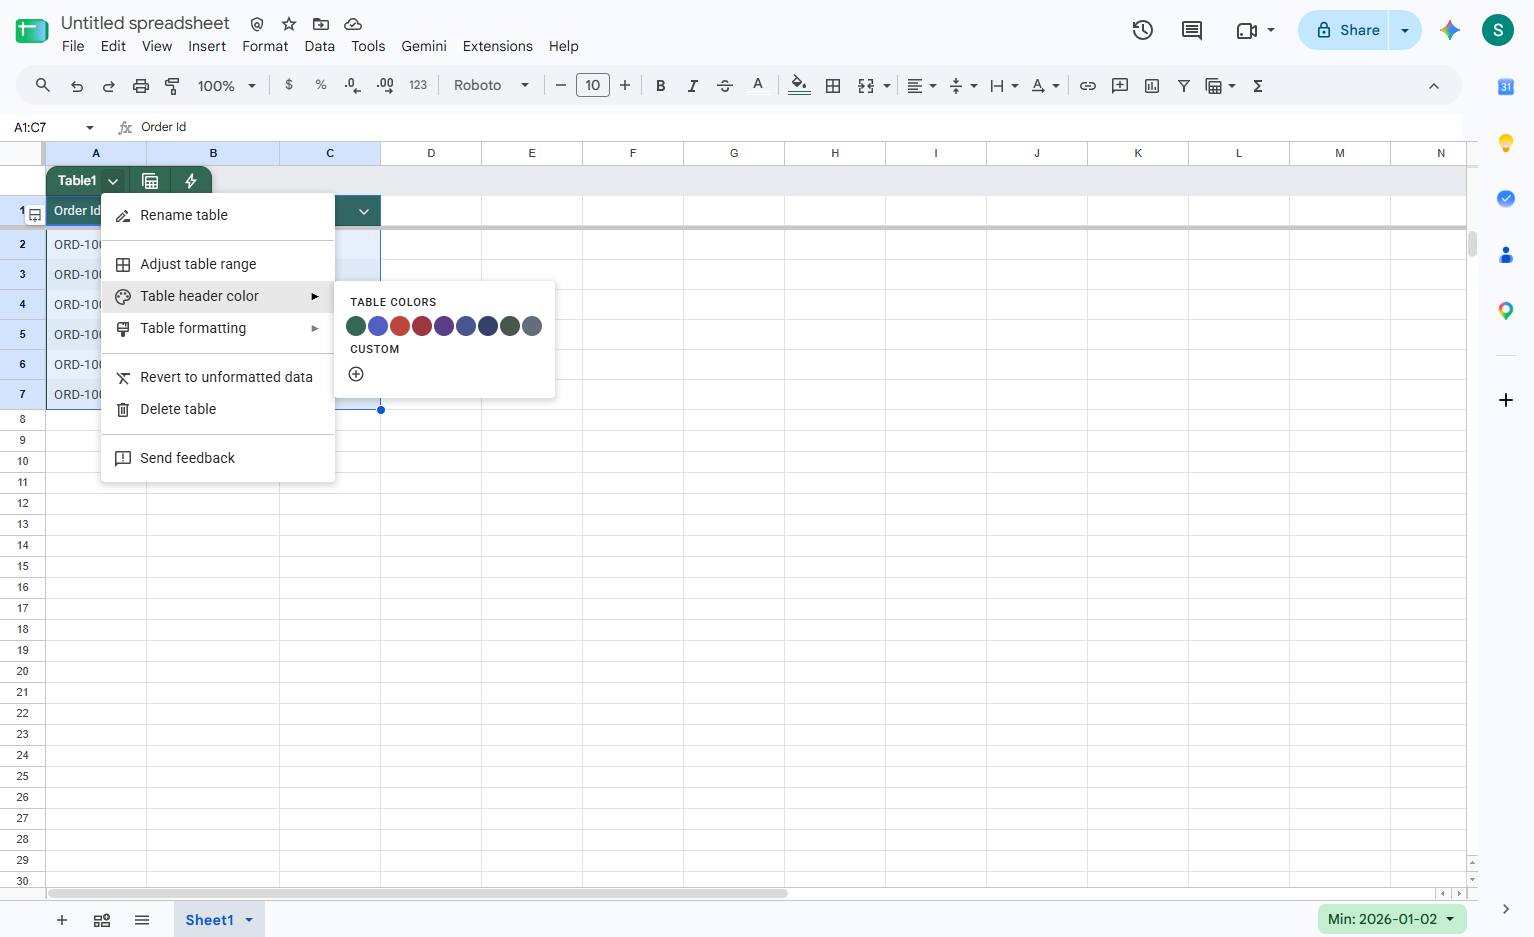This screenshot has width=1534, height=937.
Task: Open the Sheet1 tab options arrow
Action: (249, 920)
